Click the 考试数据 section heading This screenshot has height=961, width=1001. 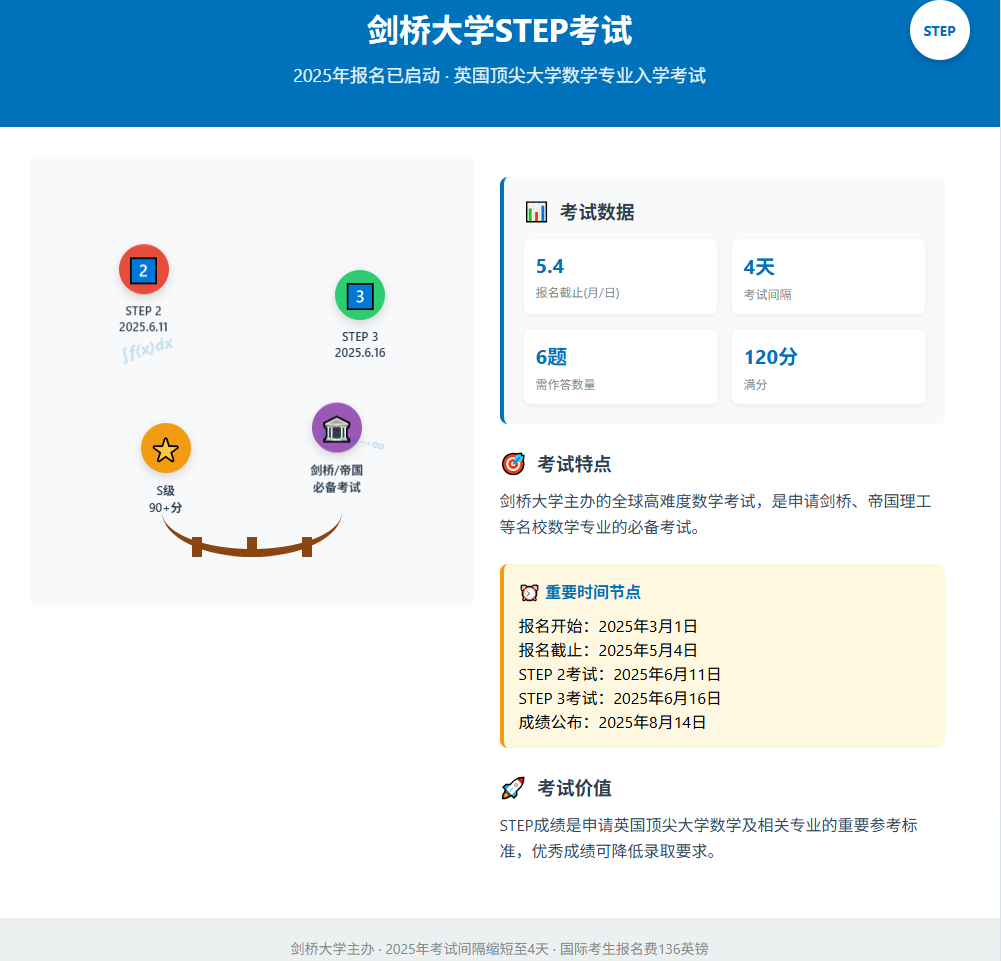[597, 212]
